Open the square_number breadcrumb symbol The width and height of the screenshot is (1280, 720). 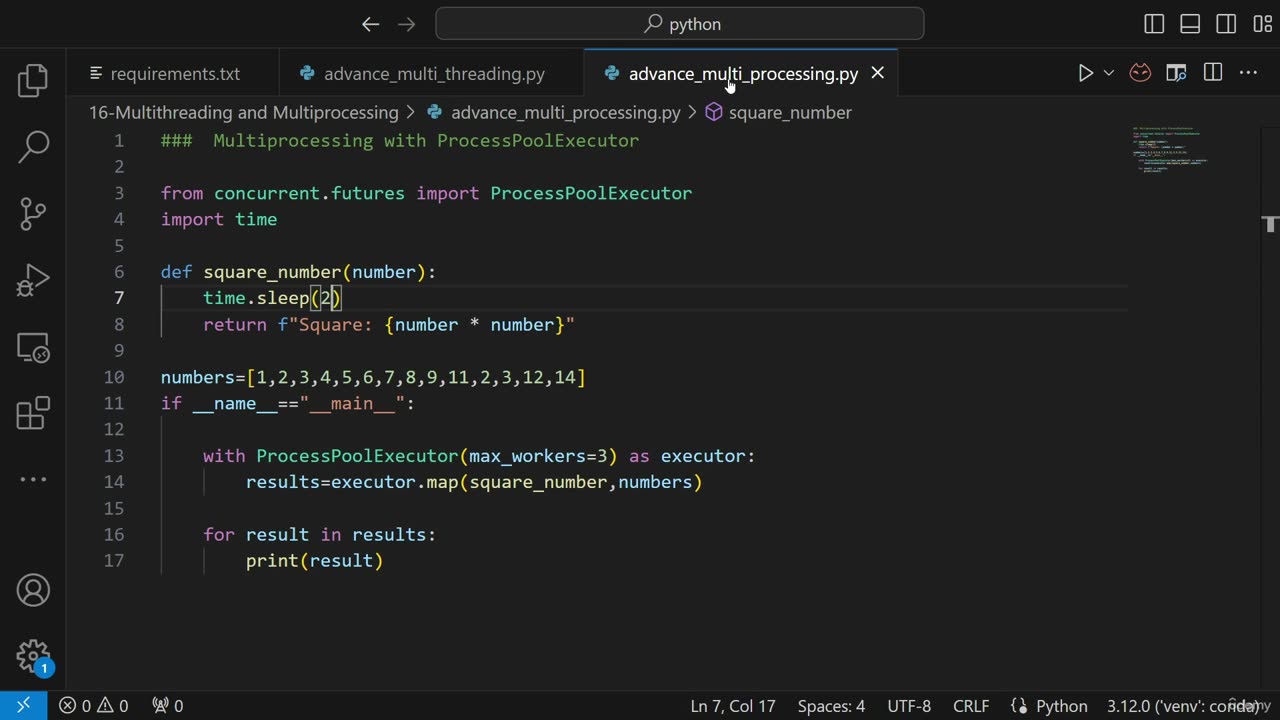[779, 113]
